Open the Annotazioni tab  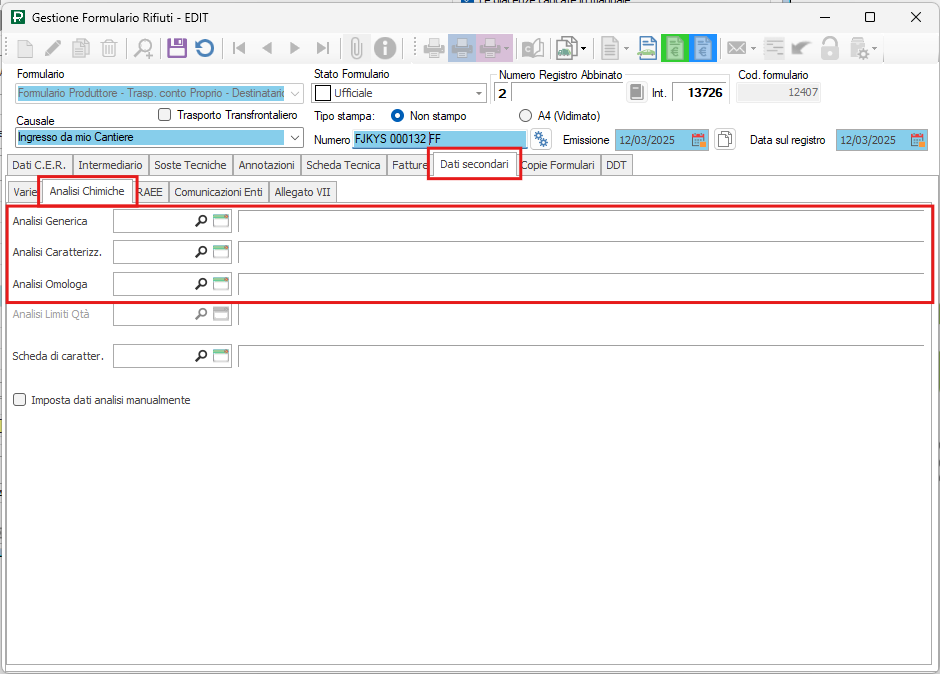tap(267, 165)
